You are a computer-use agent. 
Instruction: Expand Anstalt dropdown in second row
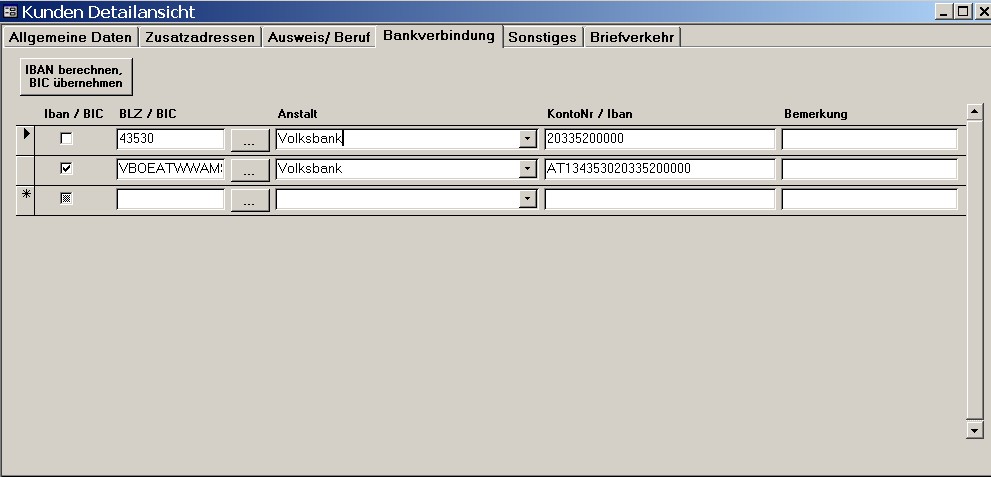tap(528, 170)
